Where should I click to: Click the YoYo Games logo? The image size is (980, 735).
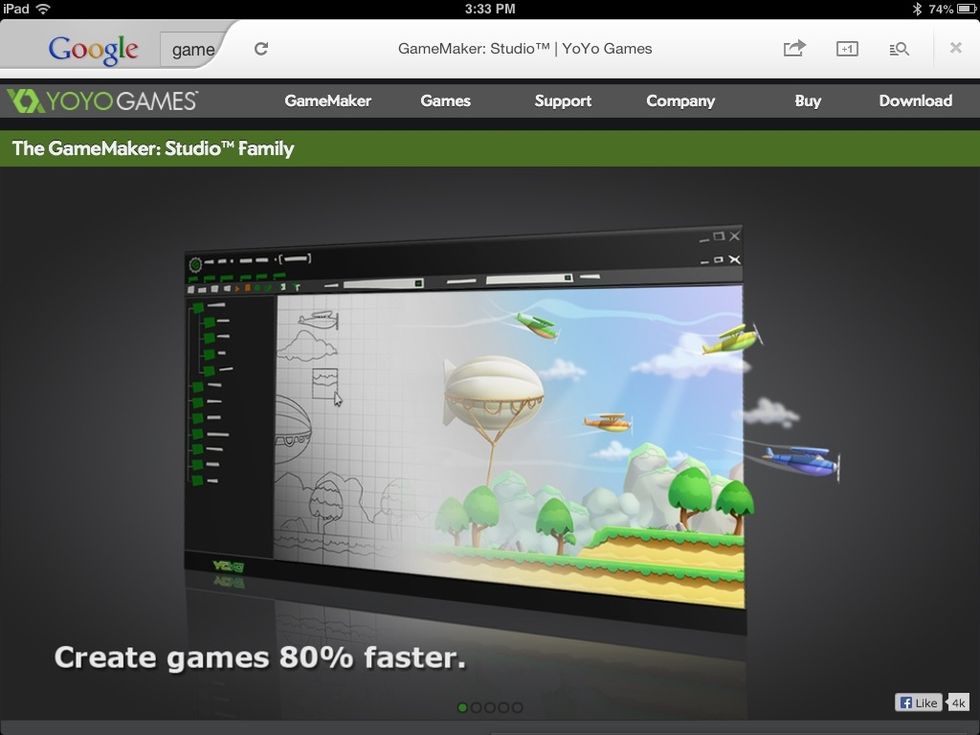click(x=102, y=101)
